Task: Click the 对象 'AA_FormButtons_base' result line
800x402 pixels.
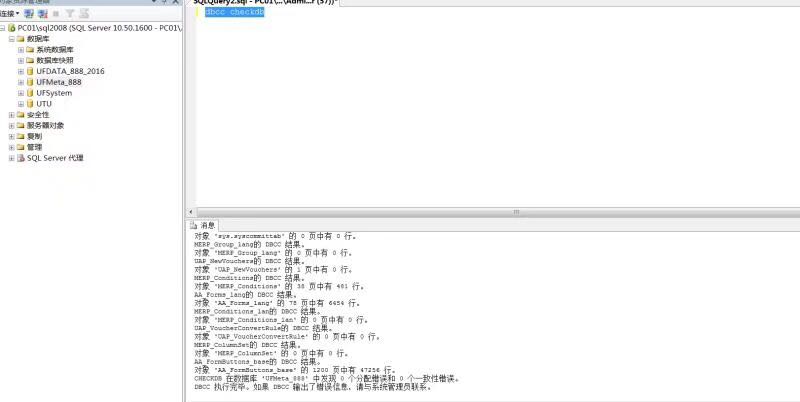Action: pyautogui.click(x=295, y=370)
